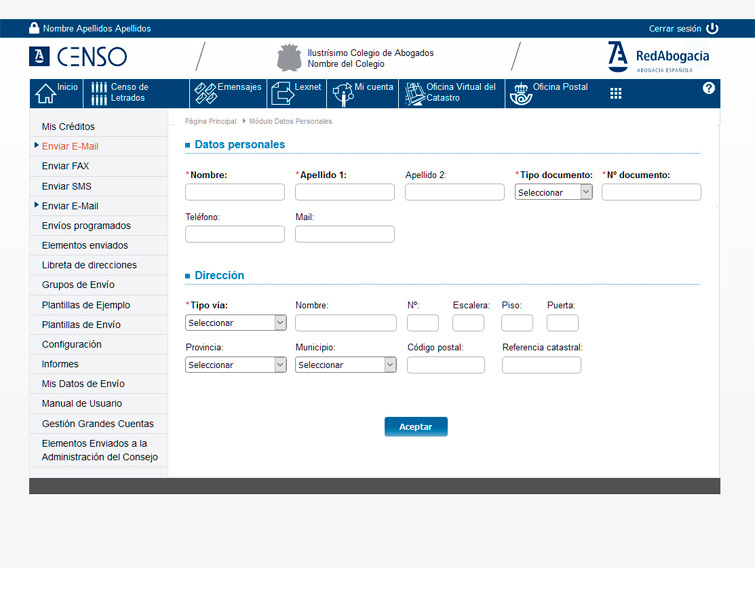Open the Tipo vía dropdown
Viewport: 755px width, 594px height.
(x=235, y=323)
